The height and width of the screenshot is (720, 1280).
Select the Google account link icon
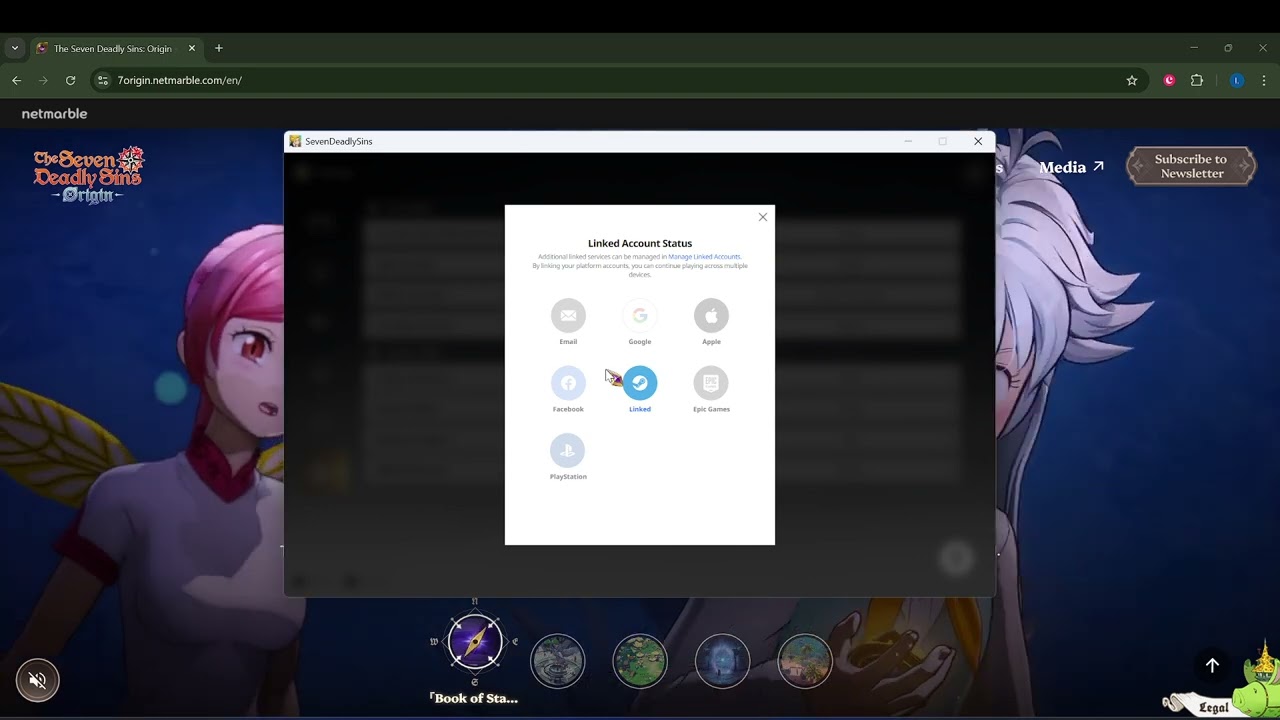pos(640,316)
